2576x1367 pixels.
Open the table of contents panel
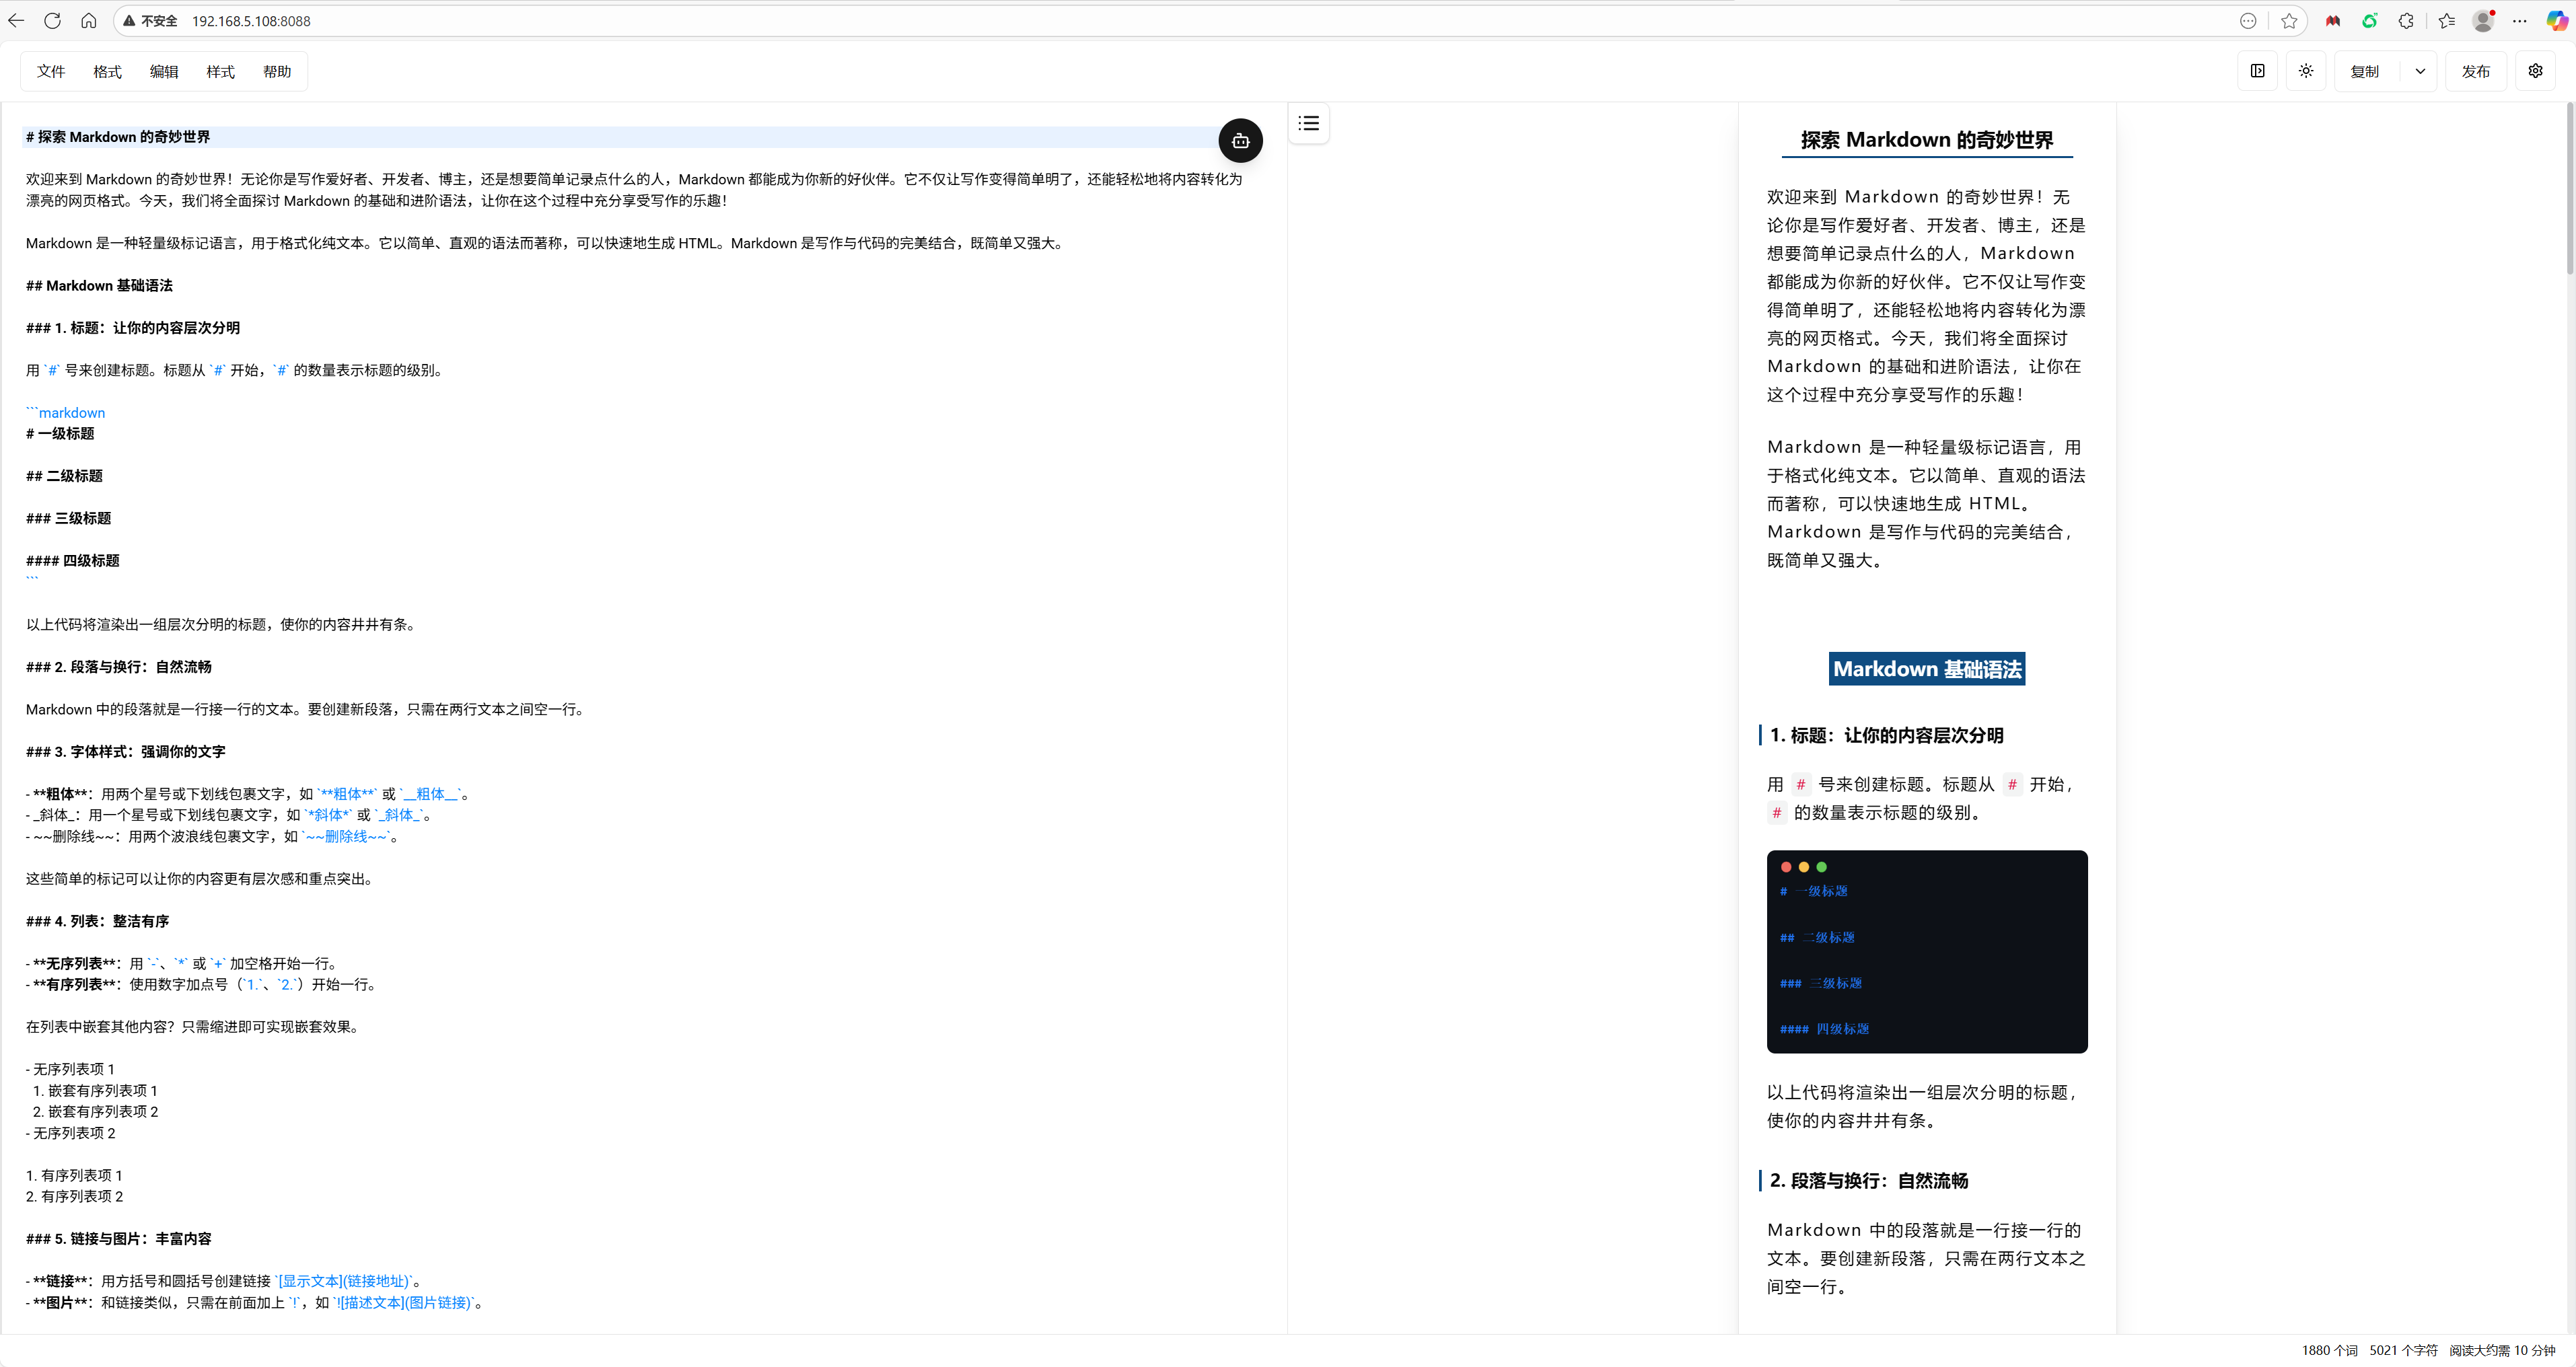[1308, 122]
